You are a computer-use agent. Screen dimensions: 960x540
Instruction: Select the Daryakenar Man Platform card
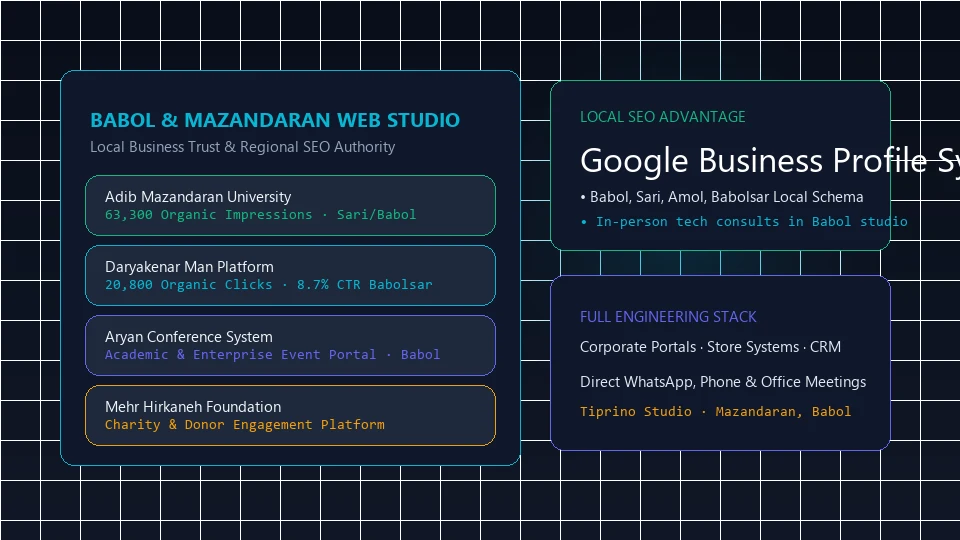point(290,276)
